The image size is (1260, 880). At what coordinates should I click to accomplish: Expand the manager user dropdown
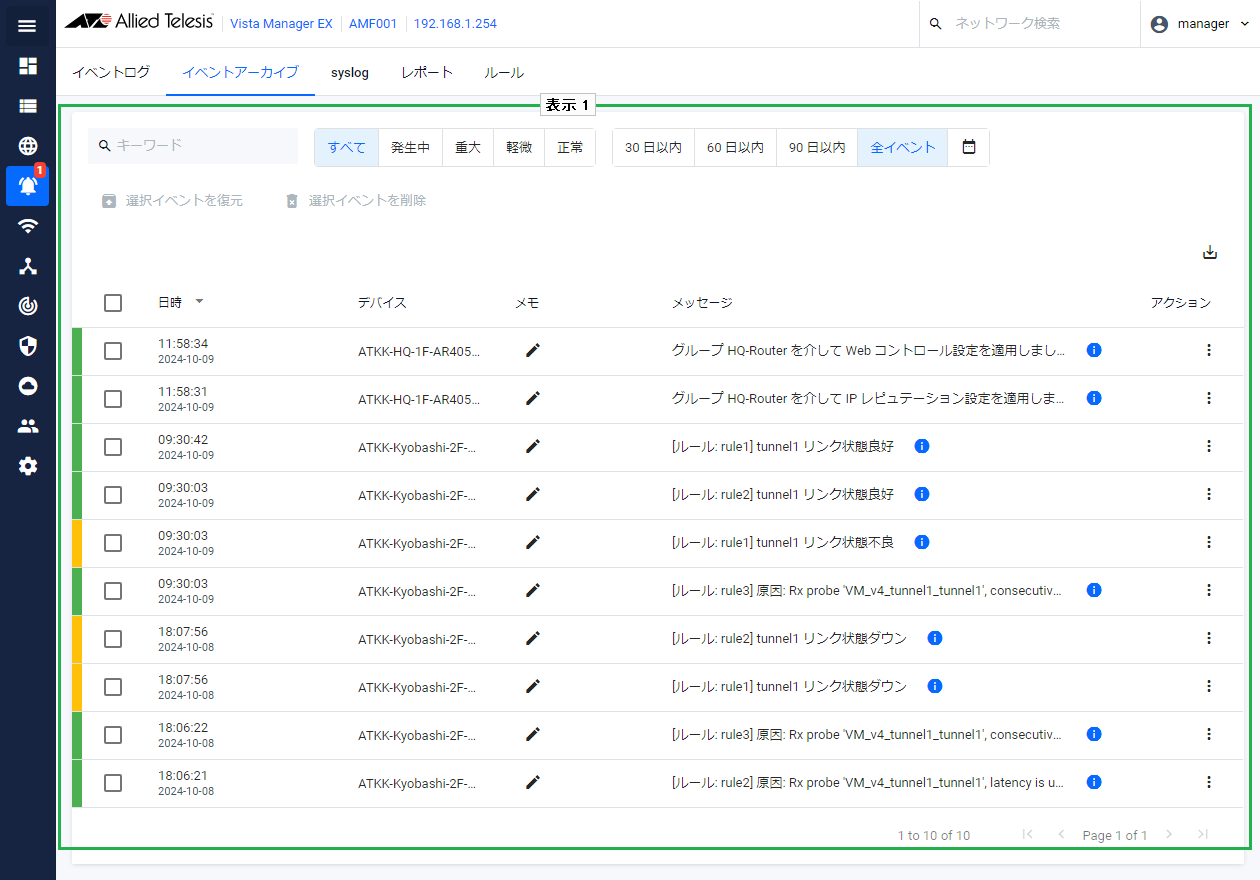pyautogui.click(x=1200, y=24)
